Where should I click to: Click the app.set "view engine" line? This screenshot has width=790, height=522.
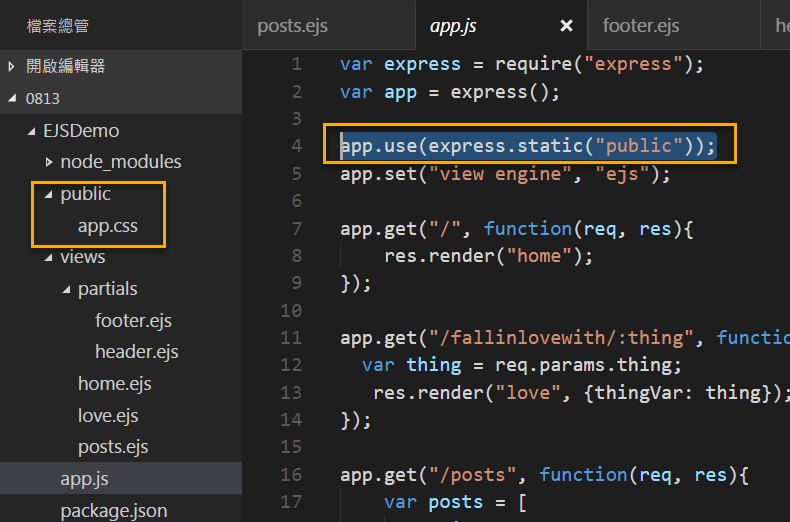pos(505,174)
